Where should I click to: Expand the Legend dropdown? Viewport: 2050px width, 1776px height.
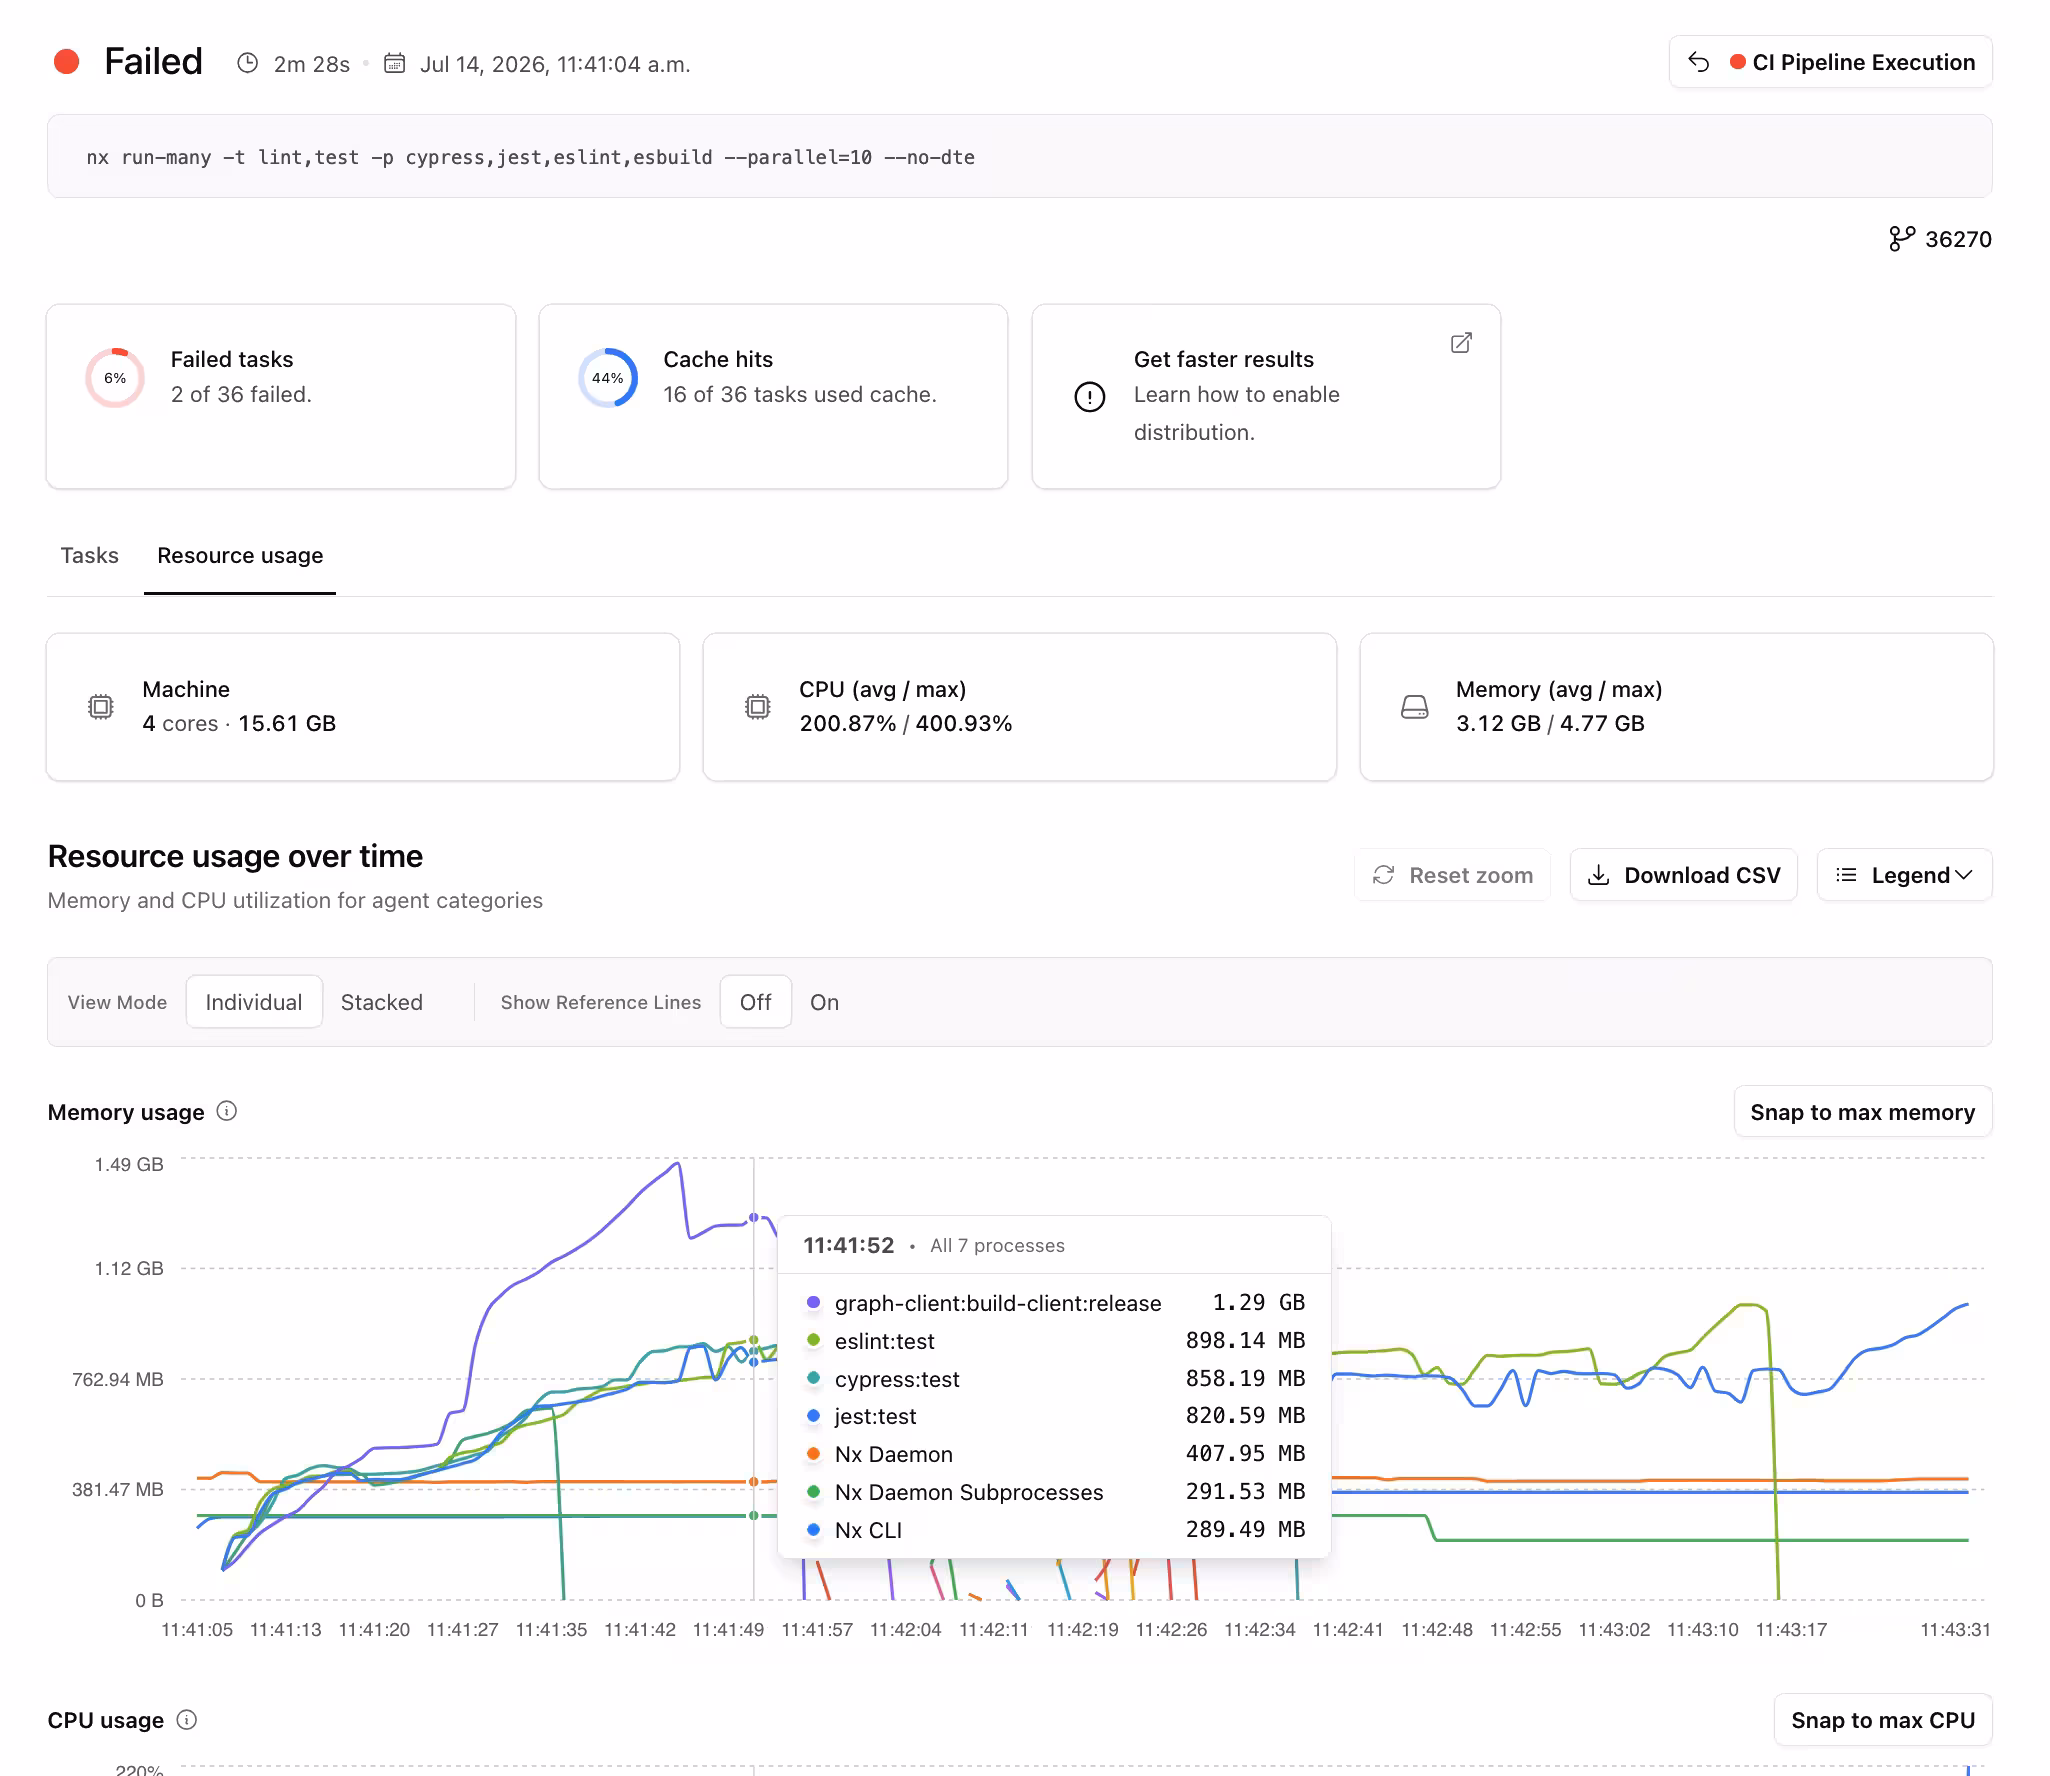coord(1905,875)
